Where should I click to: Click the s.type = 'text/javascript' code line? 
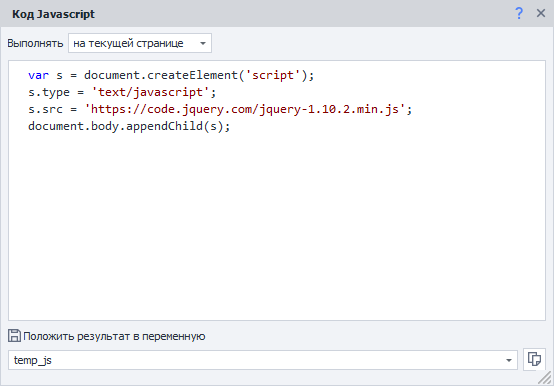122,92
